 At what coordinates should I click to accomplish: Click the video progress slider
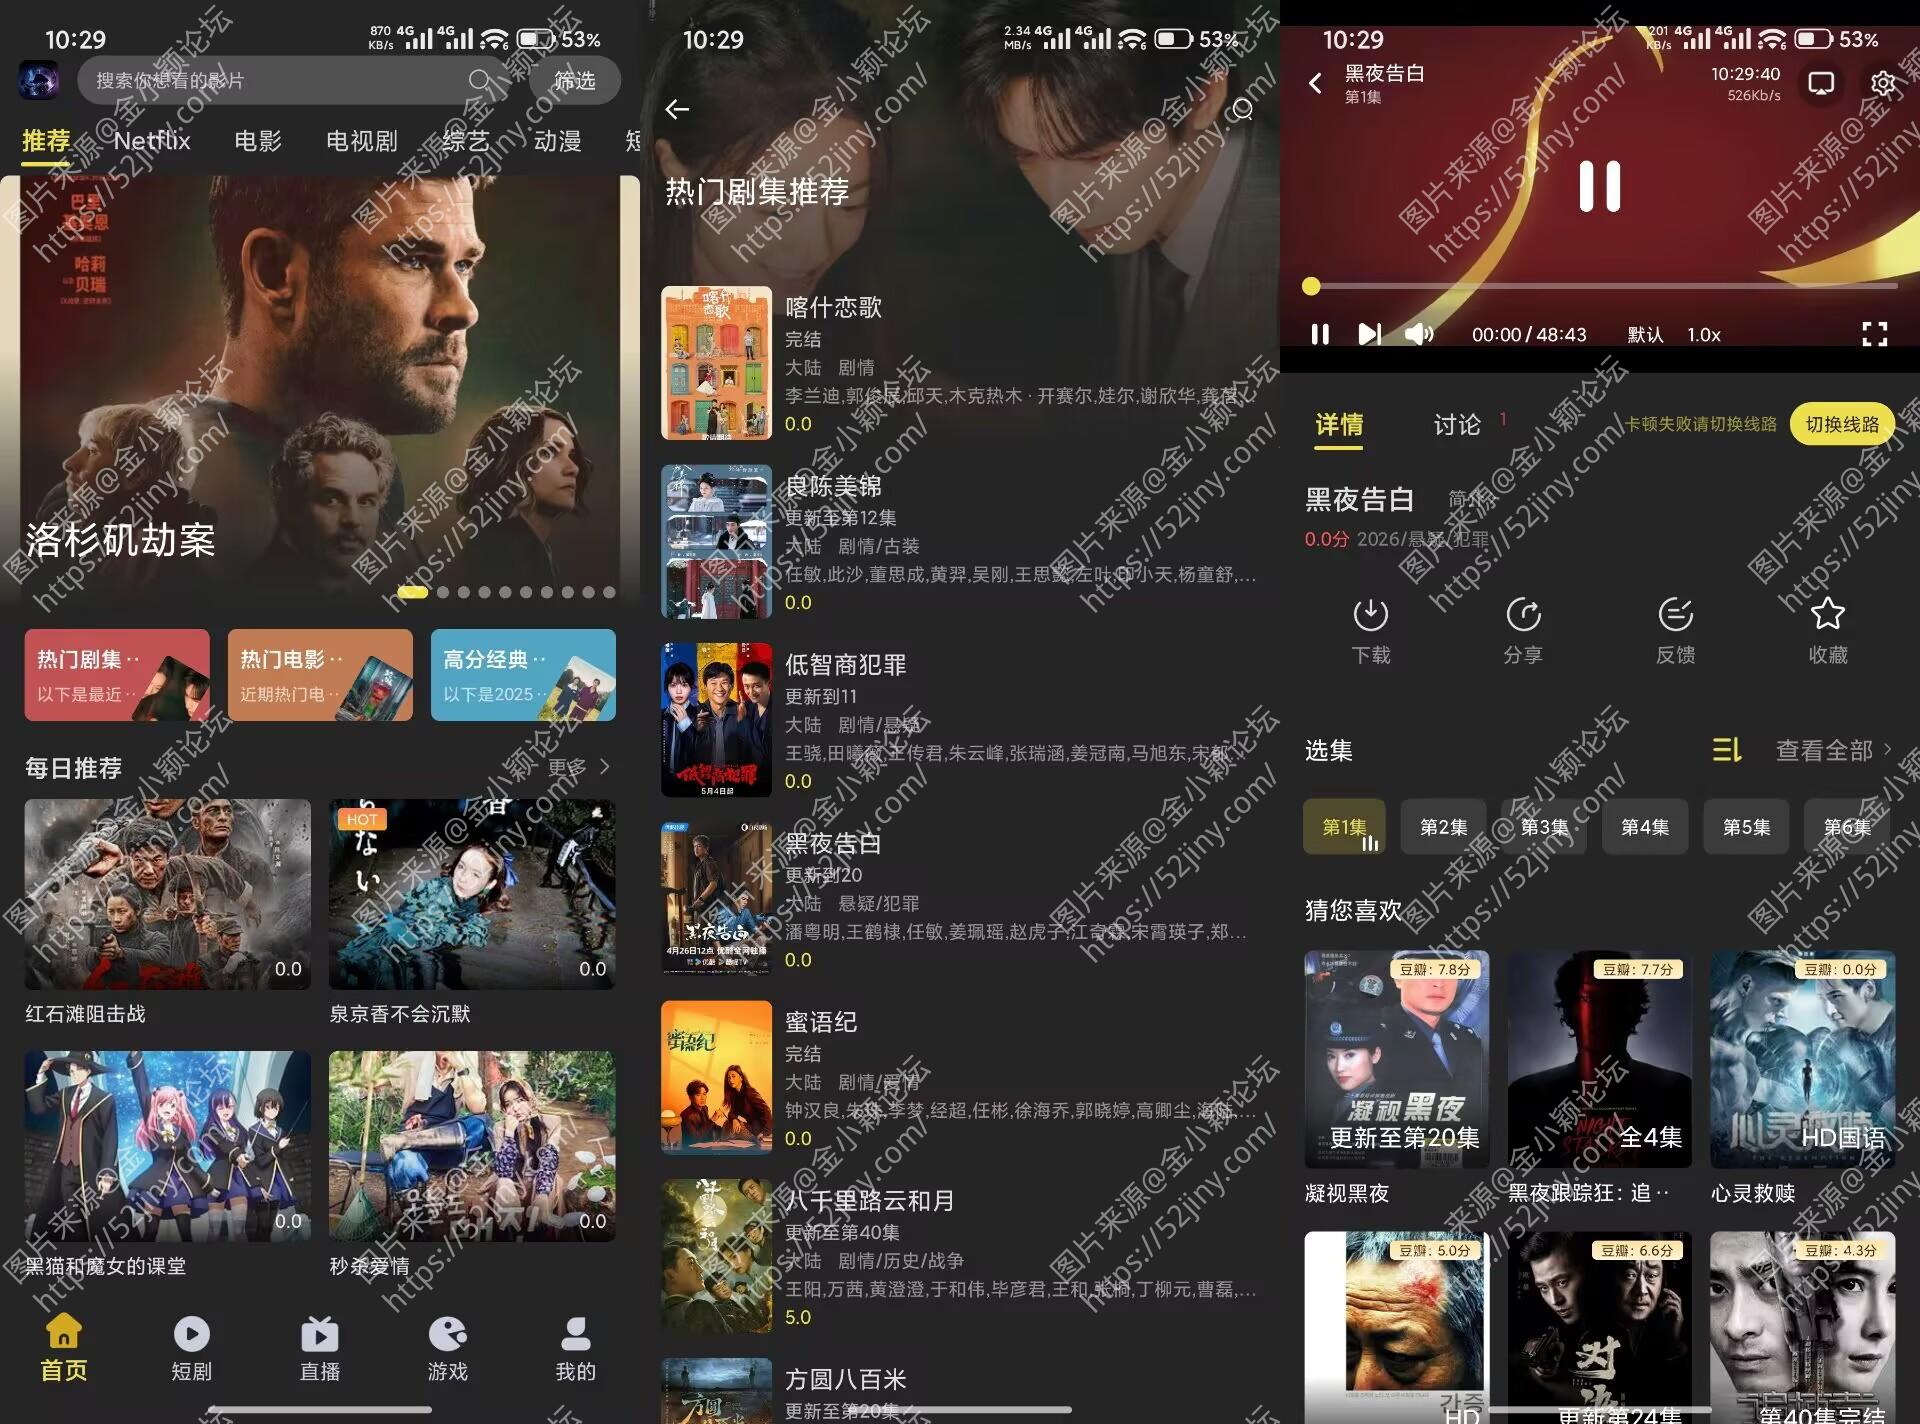tap(1604, 286)
